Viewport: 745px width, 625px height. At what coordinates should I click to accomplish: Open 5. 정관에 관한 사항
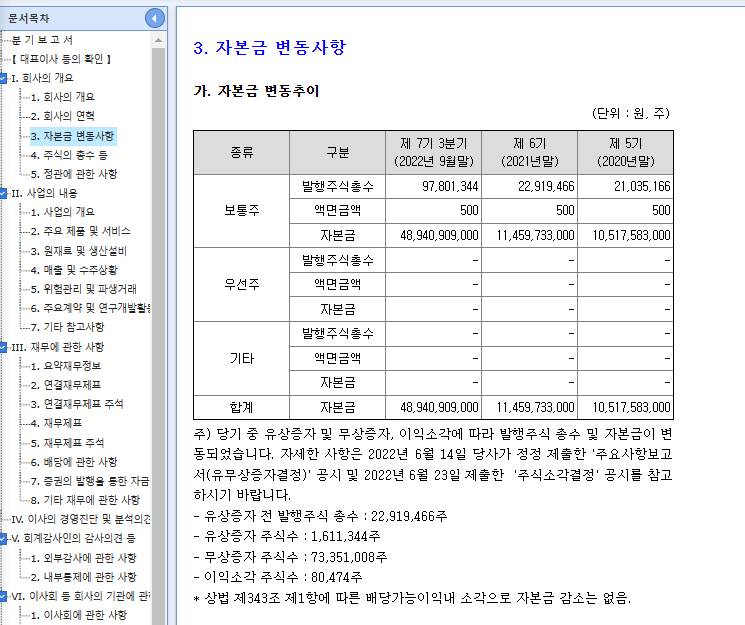(x=74, y=174)
